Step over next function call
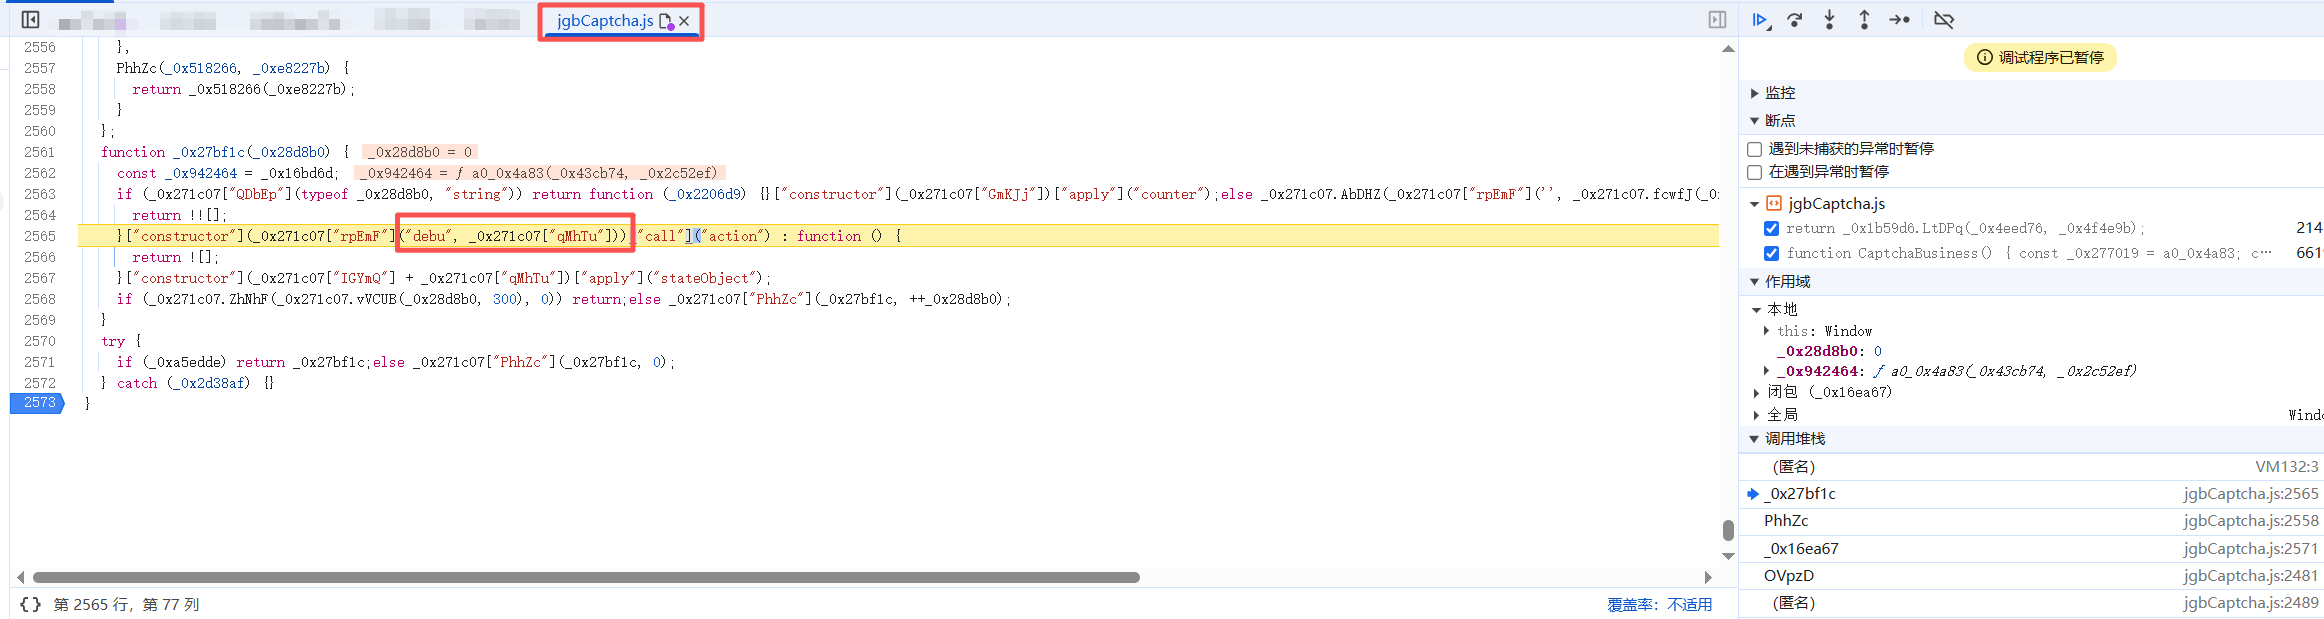 pos(1795,20)
